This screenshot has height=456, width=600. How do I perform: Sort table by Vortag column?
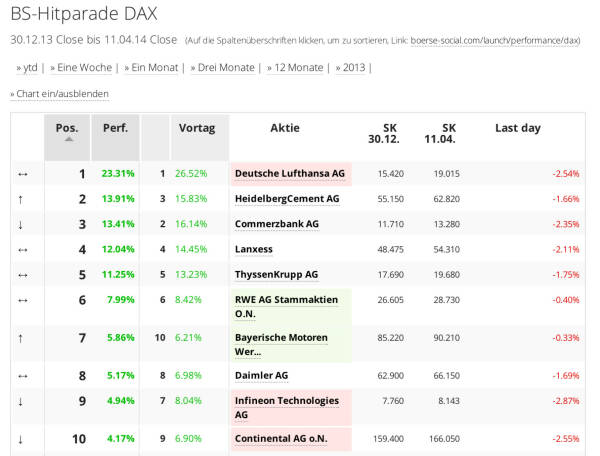click(197, 128)
